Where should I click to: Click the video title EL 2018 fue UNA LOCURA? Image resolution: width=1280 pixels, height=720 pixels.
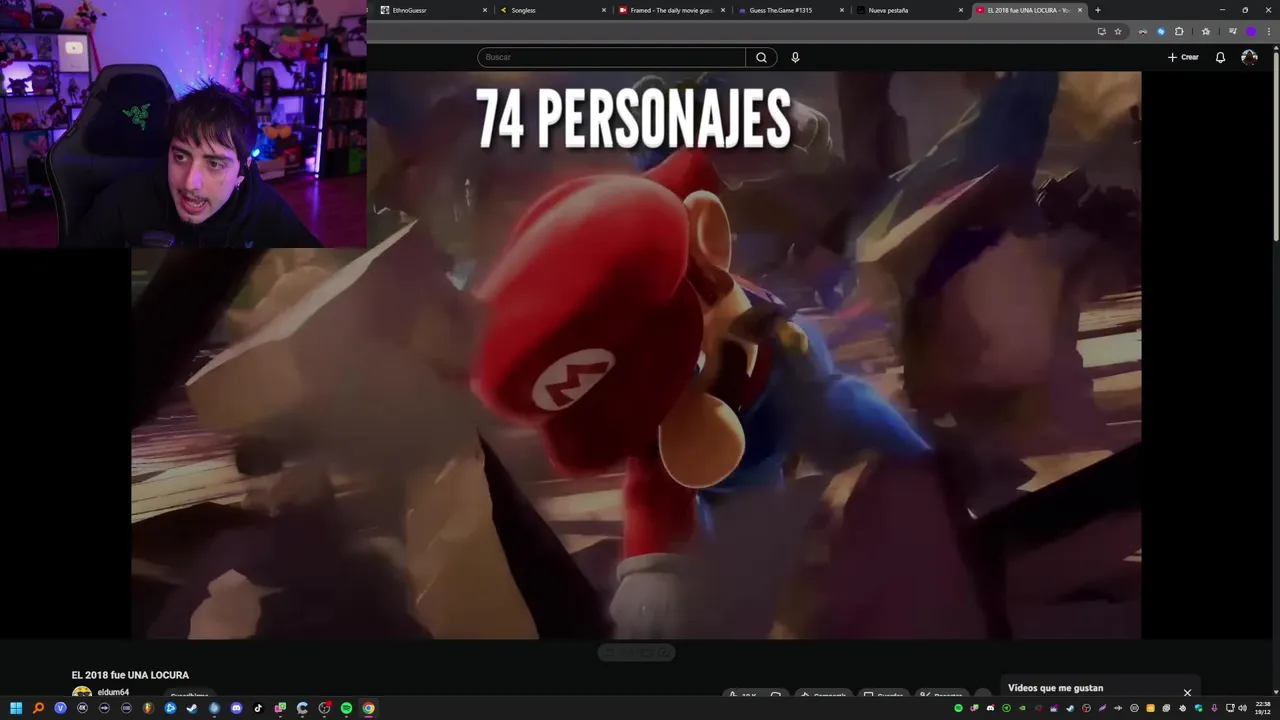130,675
